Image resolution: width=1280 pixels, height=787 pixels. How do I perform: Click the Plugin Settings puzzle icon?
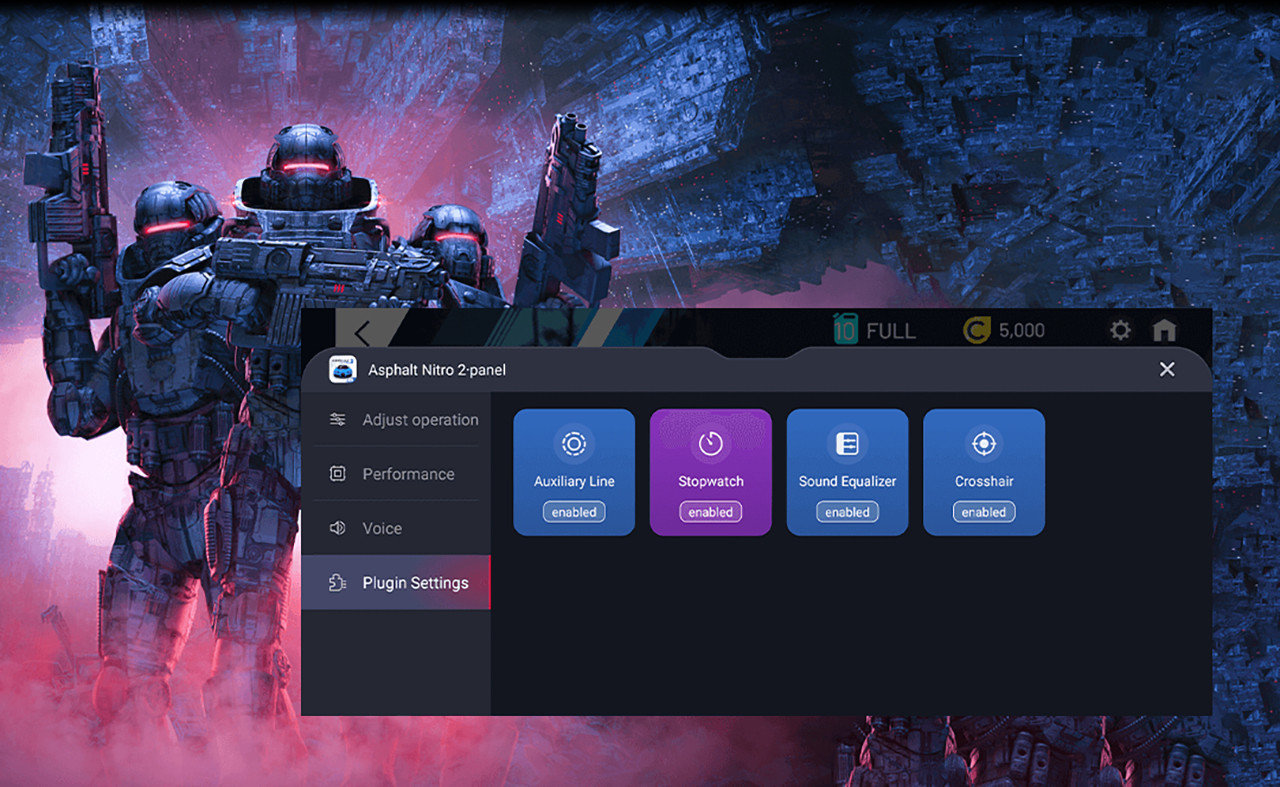tap(338, 582)
